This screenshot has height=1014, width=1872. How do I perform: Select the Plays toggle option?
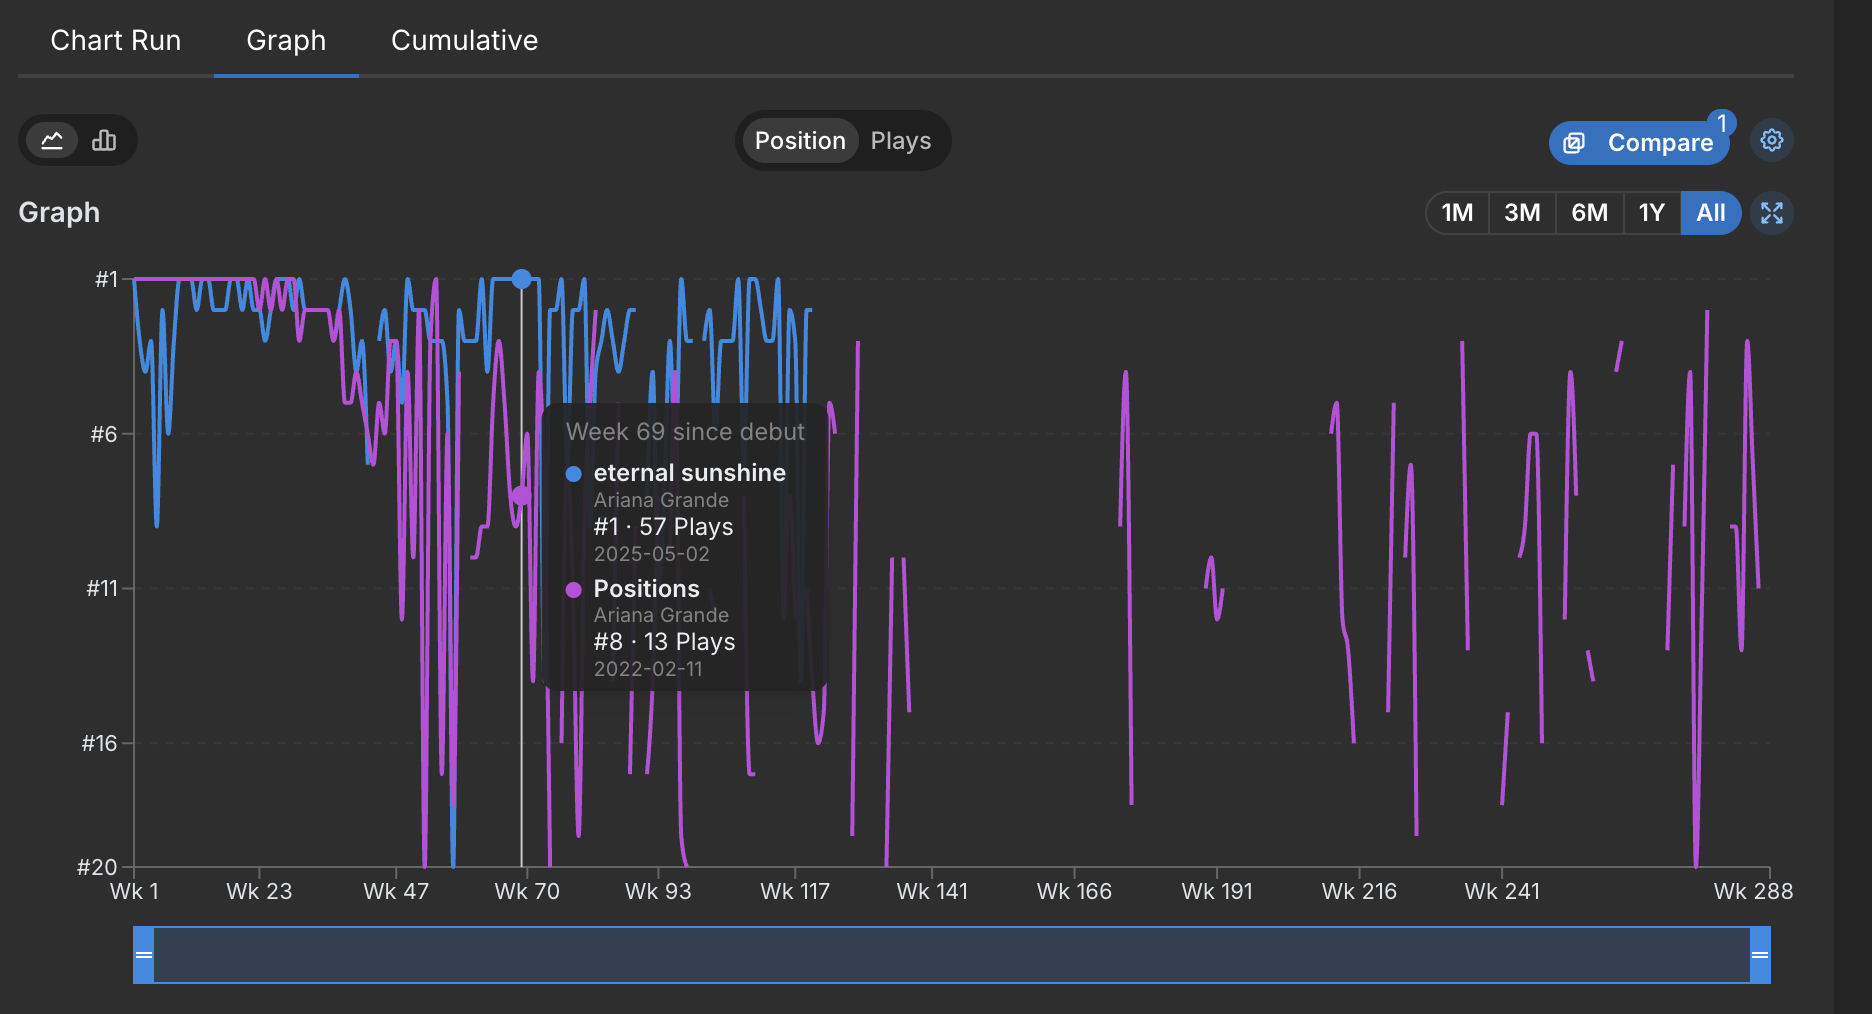pos(901,141)
